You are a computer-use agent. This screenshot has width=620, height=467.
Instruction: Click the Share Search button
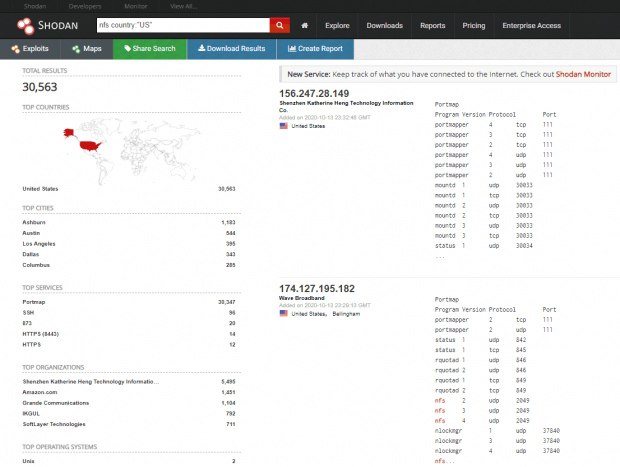[150, 49]
